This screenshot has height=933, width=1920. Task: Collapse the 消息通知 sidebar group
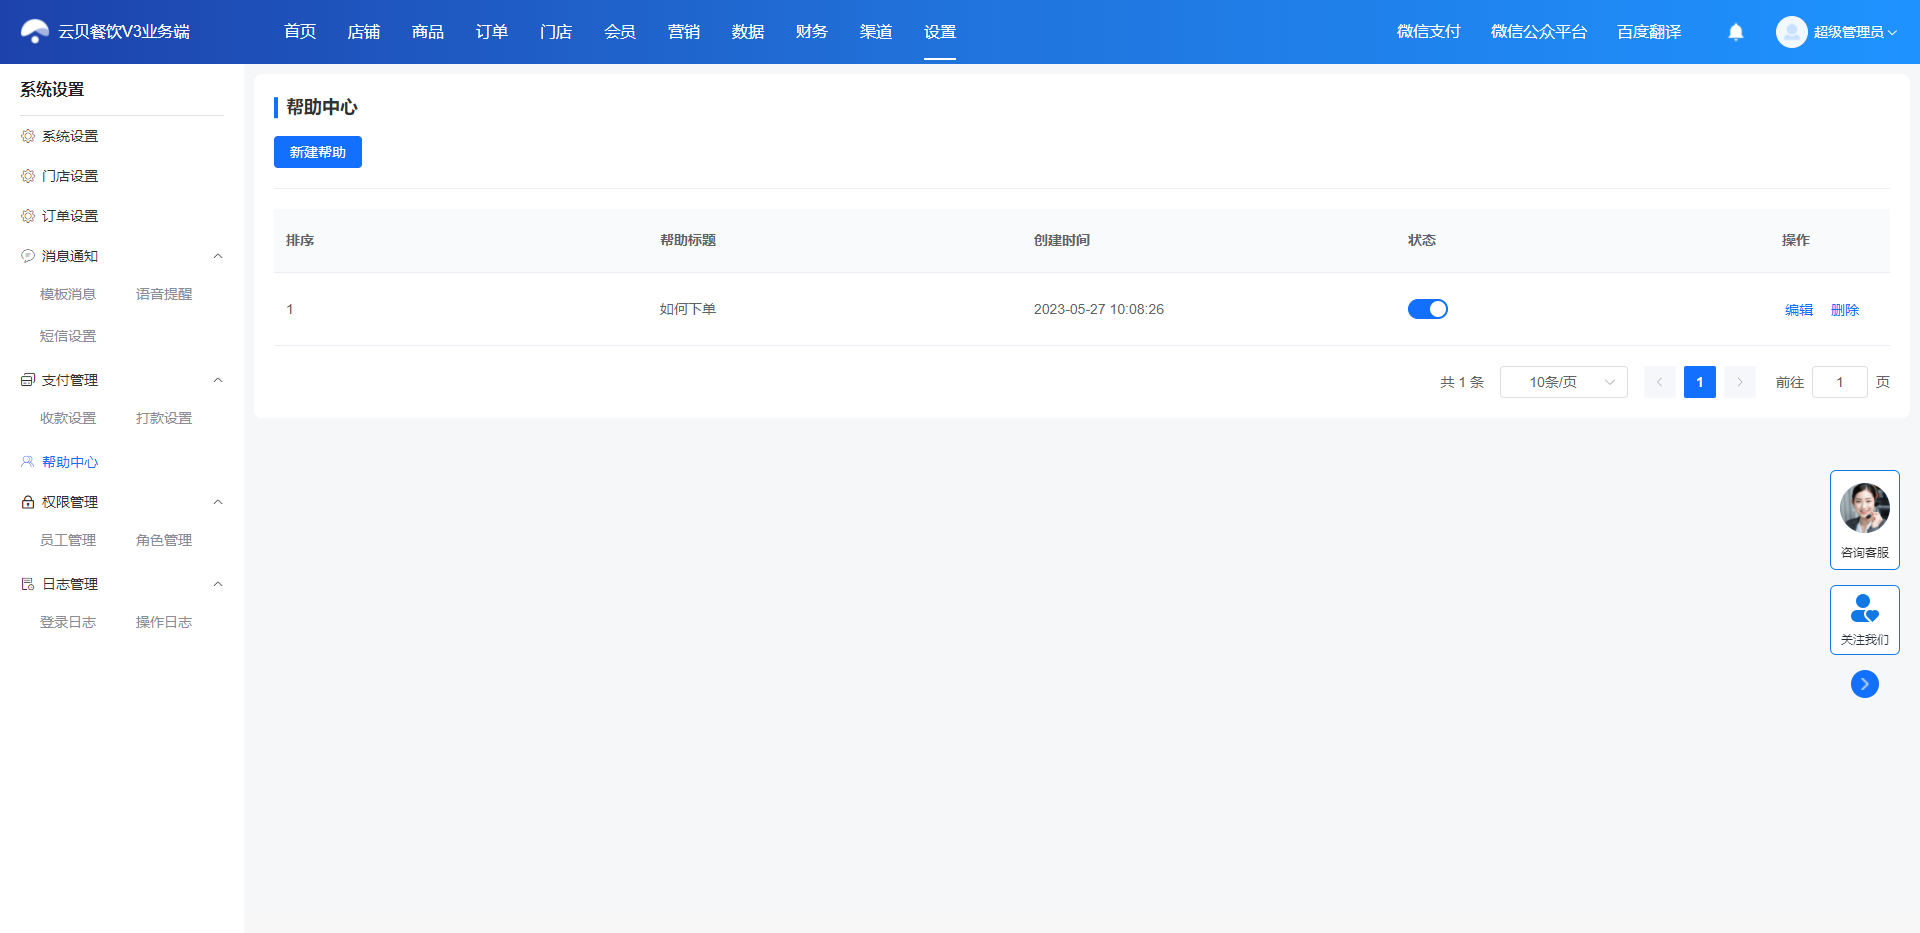tap(218, 256)
